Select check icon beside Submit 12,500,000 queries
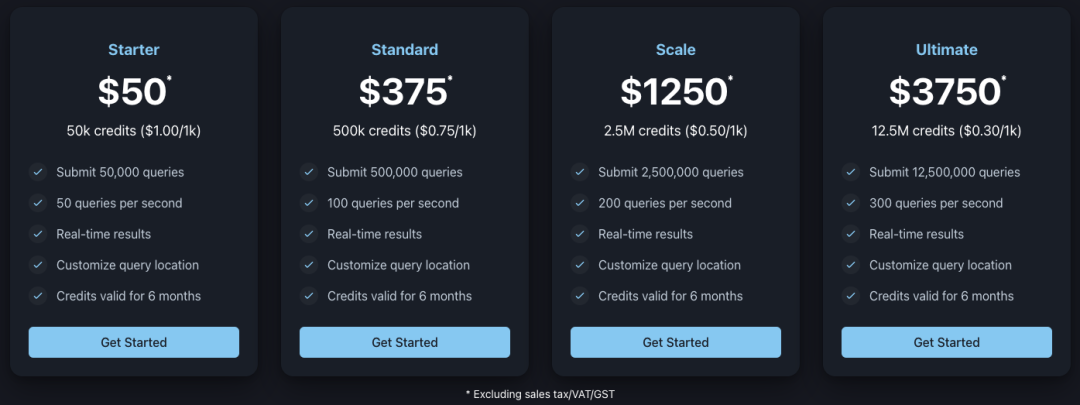The width and height of the screenshot is (1080, 405). pyautogui.click(x=851, y=172)
